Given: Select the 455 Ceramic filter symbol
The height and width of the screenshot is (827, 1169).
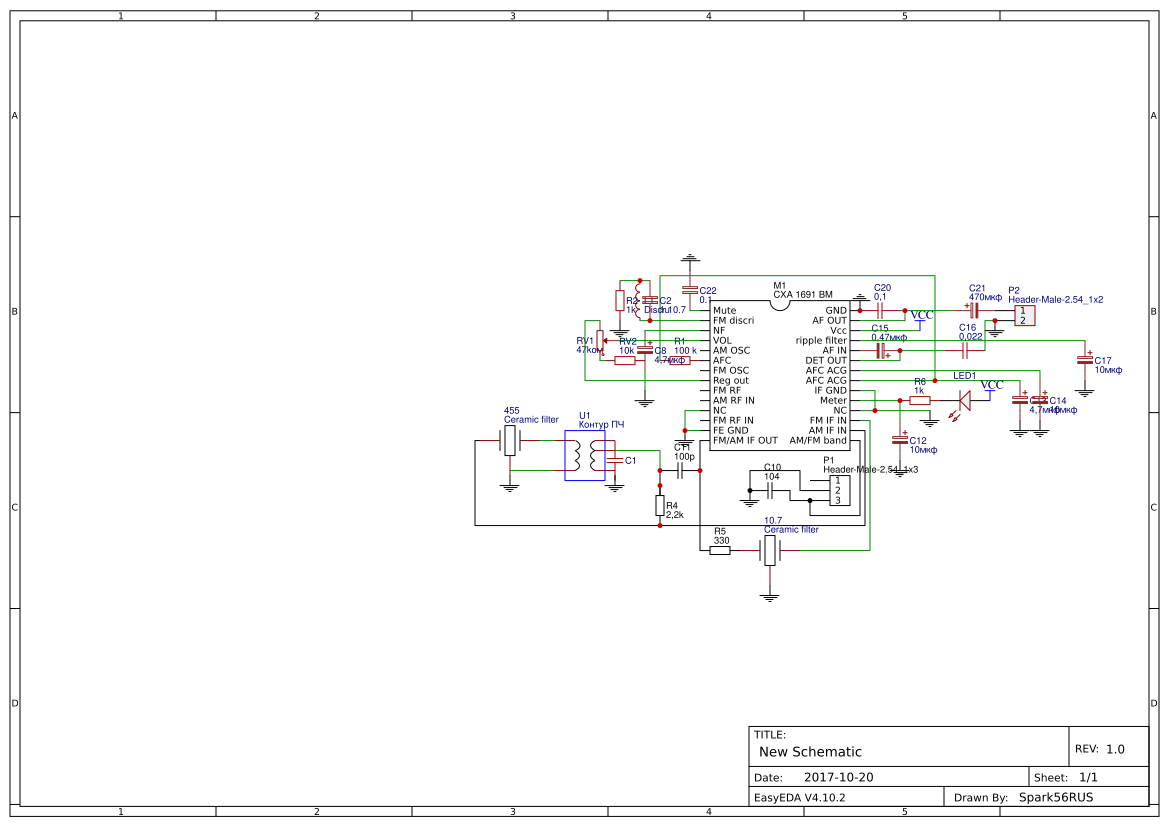Looking at the screenshot, I should tap(510, 442).
